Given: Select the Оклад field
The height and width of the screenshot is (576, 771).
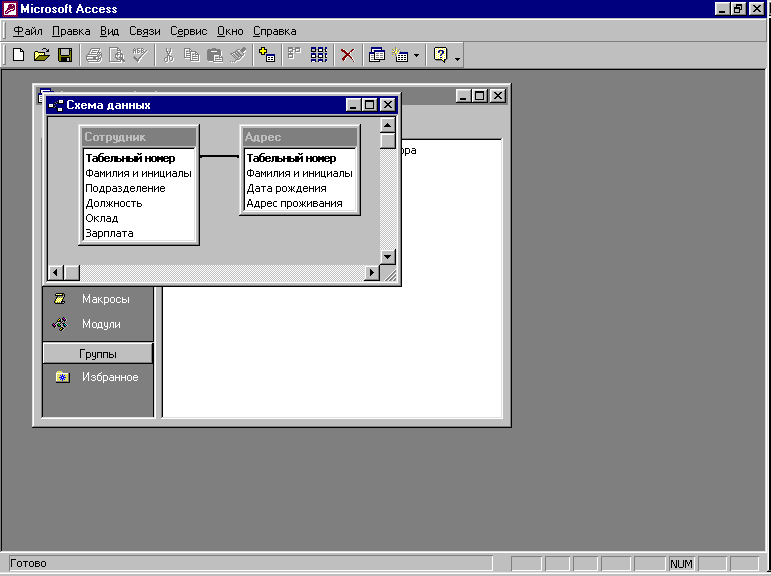Looking at the screenshot, I should [x=139, y=218].
